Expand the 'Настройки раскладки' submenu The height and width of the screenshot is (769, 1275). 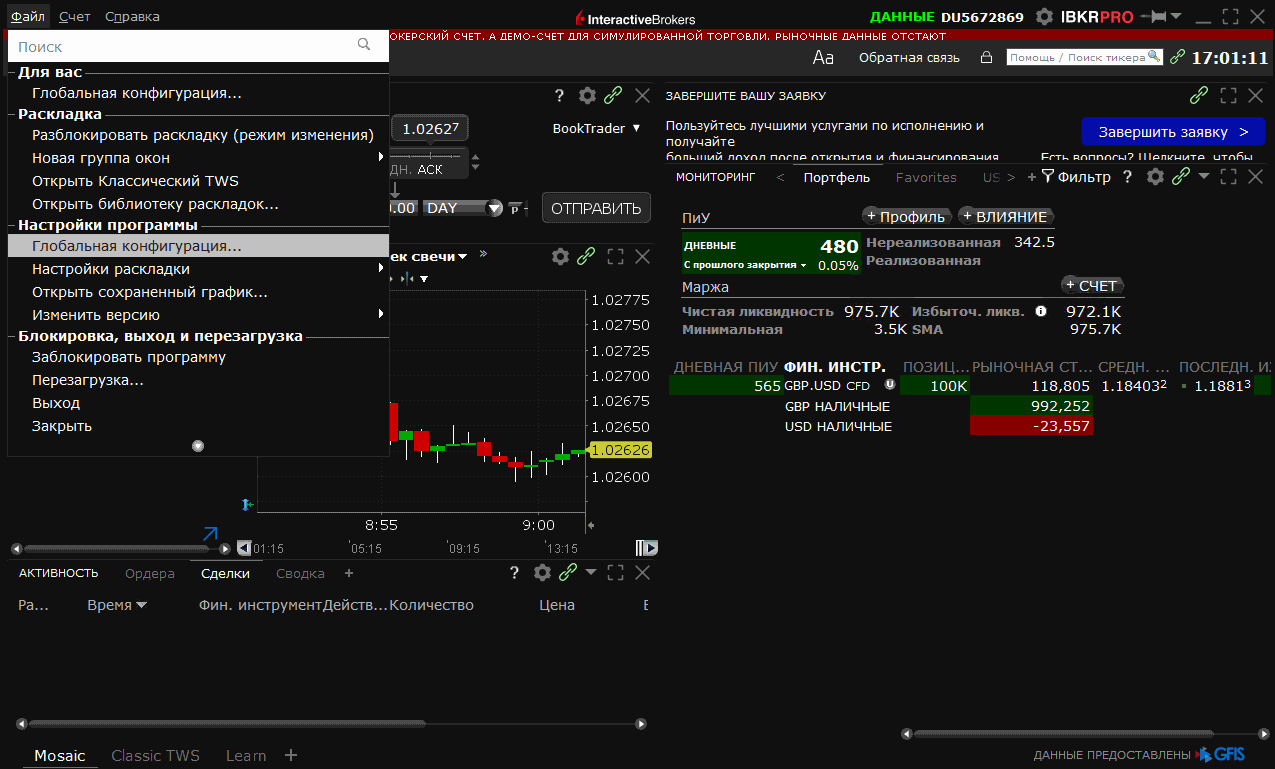tap(381, 269)
